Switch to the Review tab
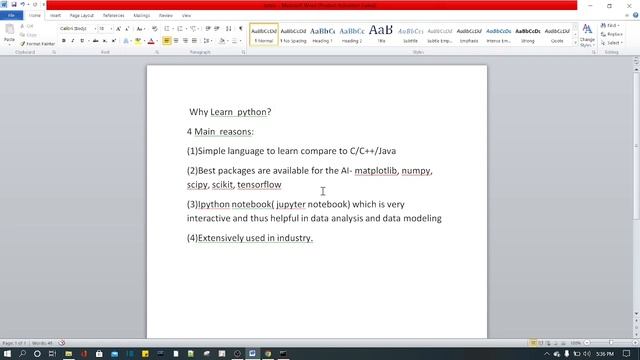Screen dimensions: 640x360 coord(166,16)
